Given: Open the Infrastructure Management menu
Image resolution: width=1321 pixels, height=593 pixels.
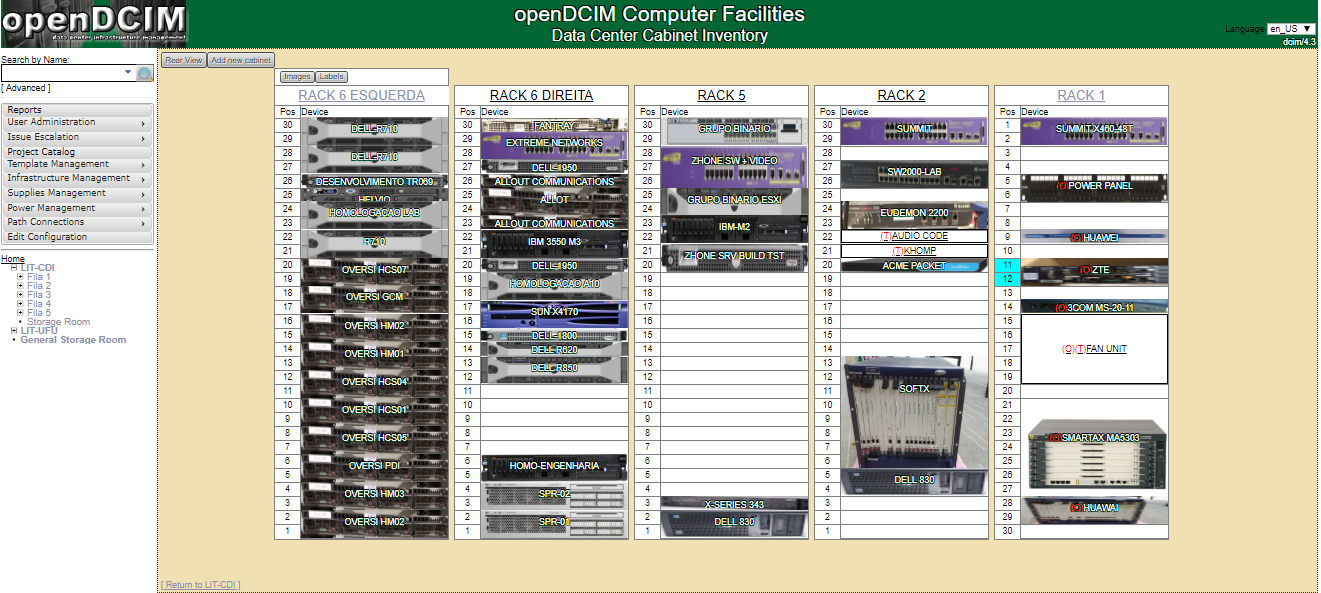Looking at the screenshot, I should tap(78, 178).
